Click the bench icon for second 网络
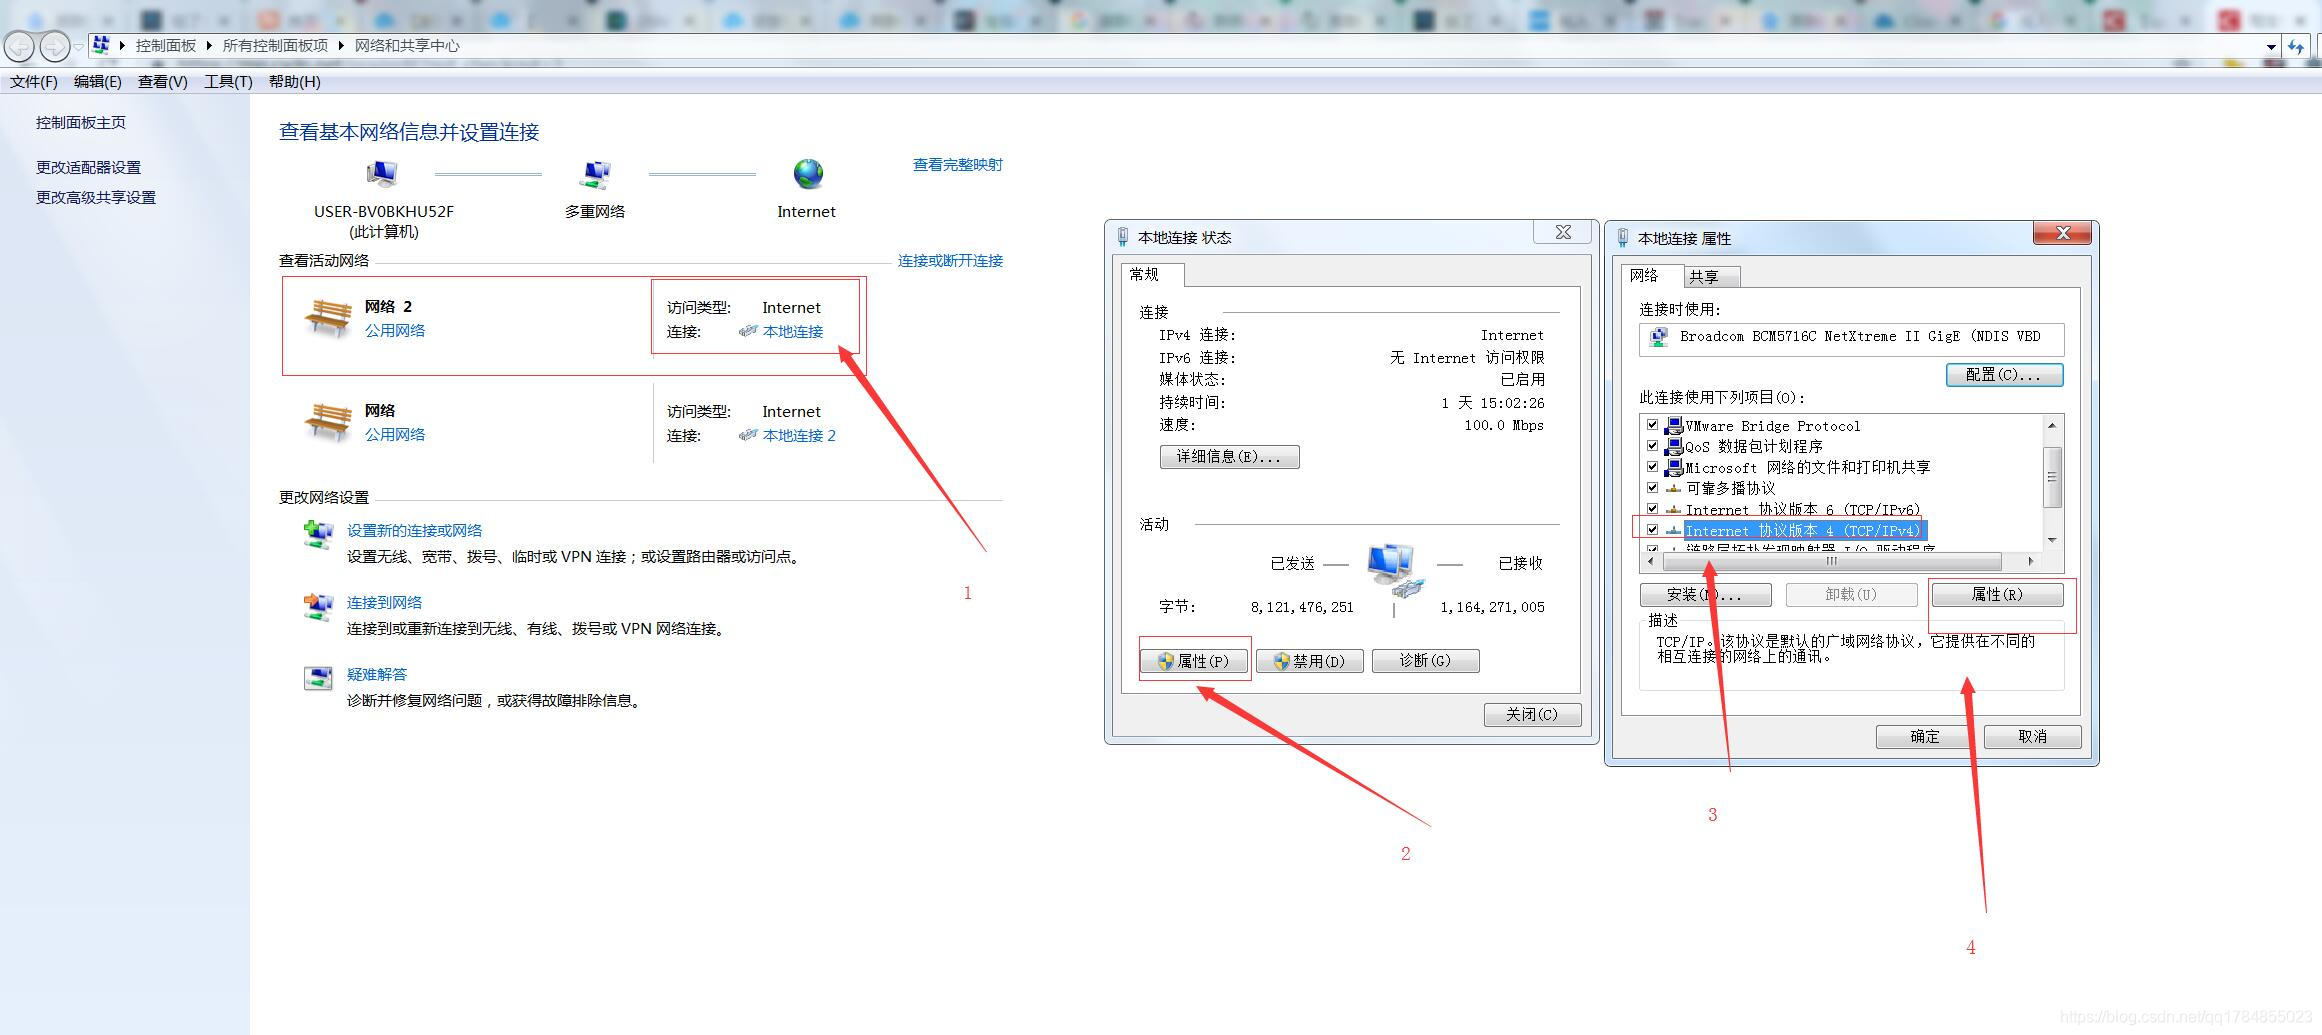The width and height of the screenshot is (2322, 1035). click(329, 421)
